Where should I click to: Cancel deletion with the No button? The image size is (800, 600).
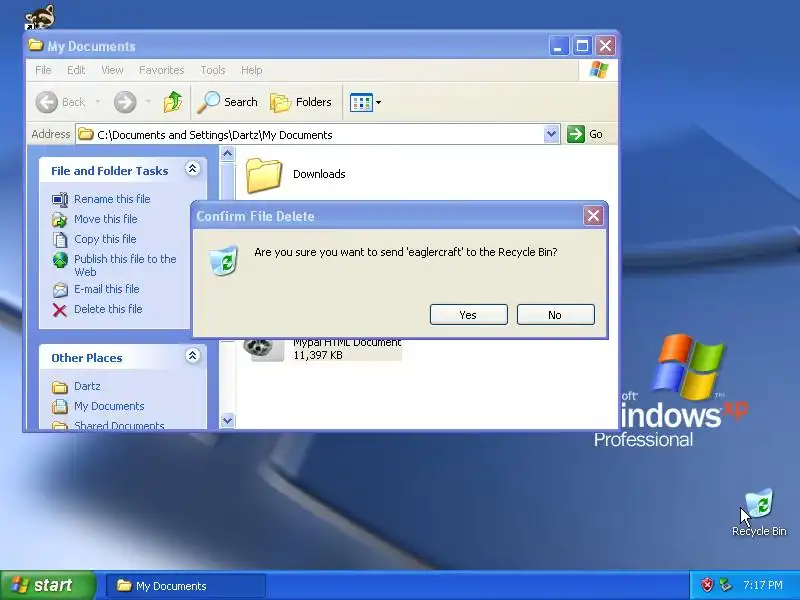click(x=556, y=315)
